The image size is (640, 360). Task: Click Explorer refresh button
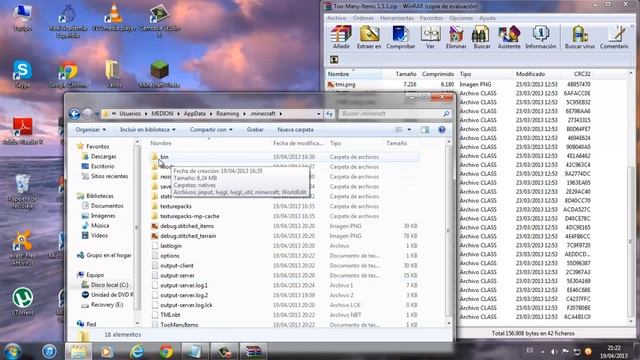[329, 114]
